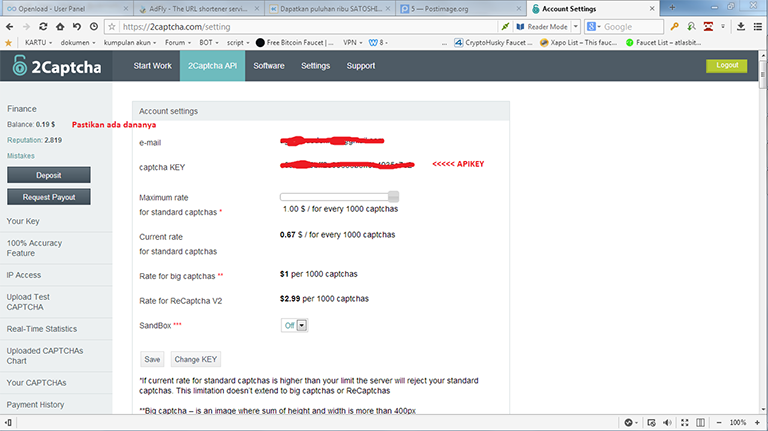
Task: Click the orange key password icon
Action: coord(674,26)
